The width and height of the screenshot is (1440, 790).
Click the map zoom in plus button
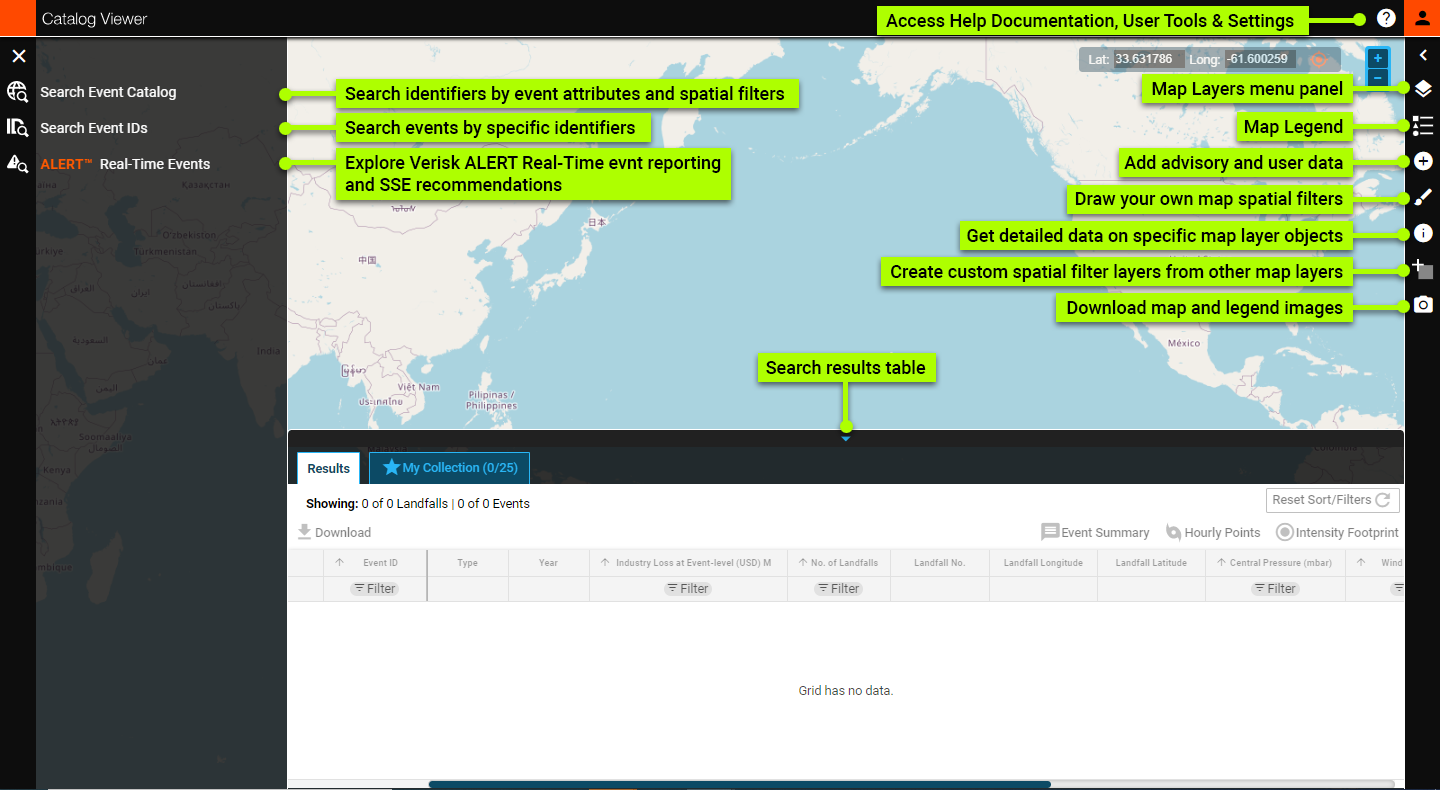1377,59
